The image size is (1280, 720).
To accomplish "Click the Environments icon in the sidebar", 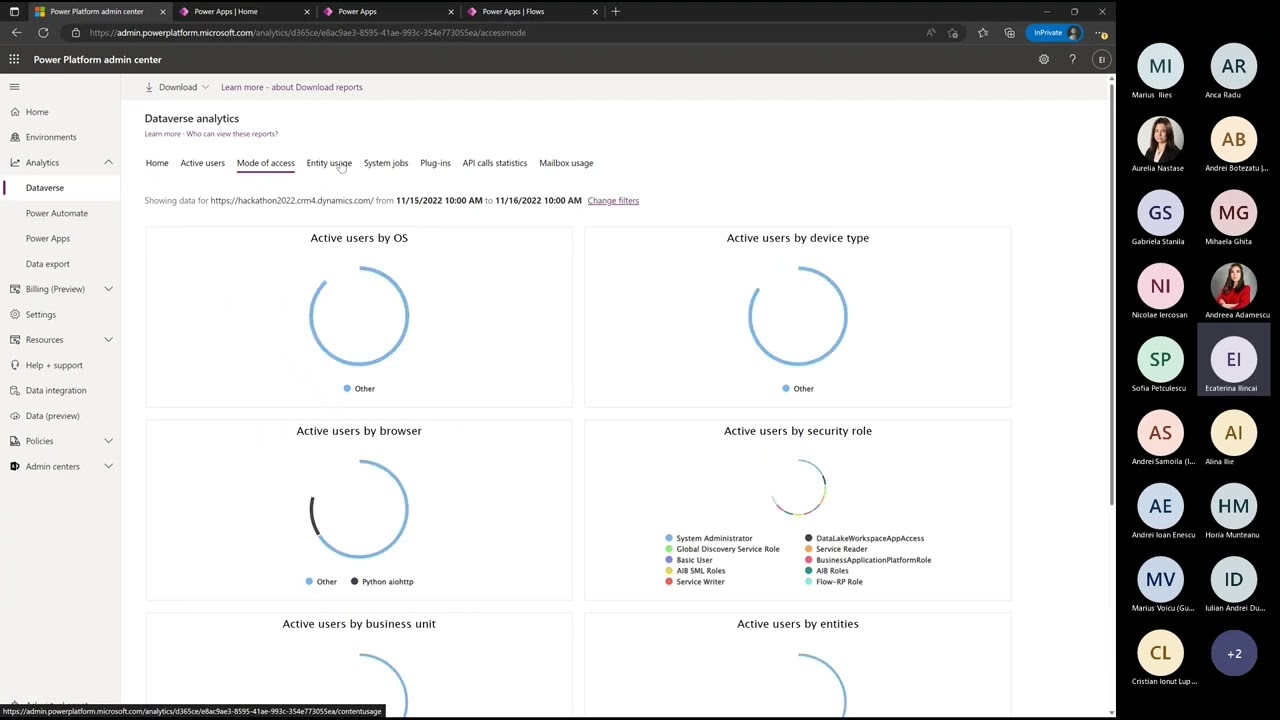I will click(15, 137).
